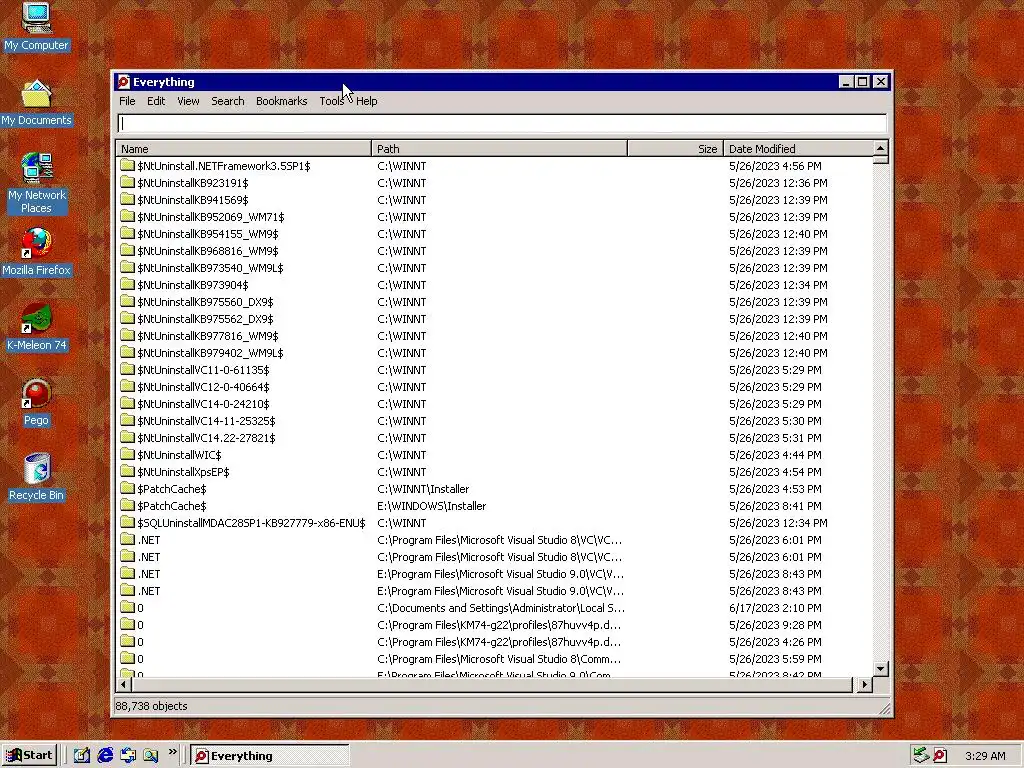Click horizontal scrollbar right arrow

coord(865,684)
